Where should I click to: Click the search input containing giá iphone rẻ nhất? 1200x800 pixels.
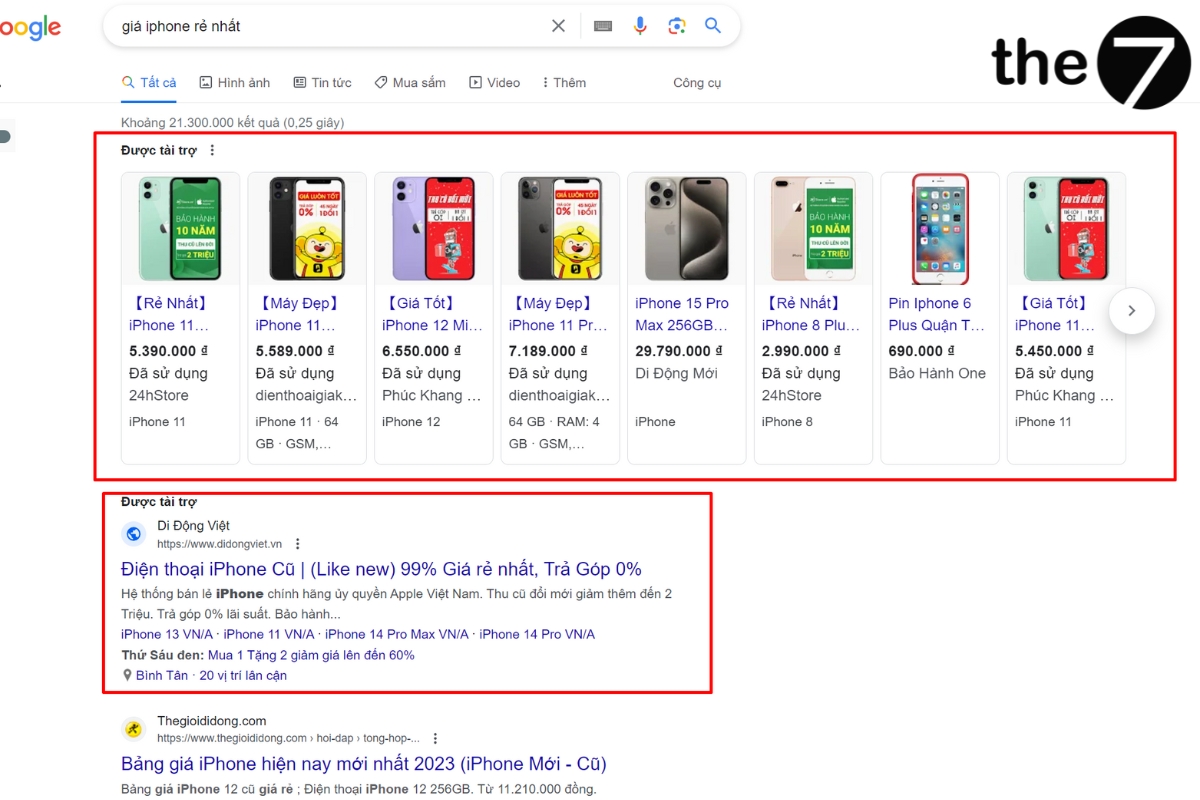tap(300, 26)
